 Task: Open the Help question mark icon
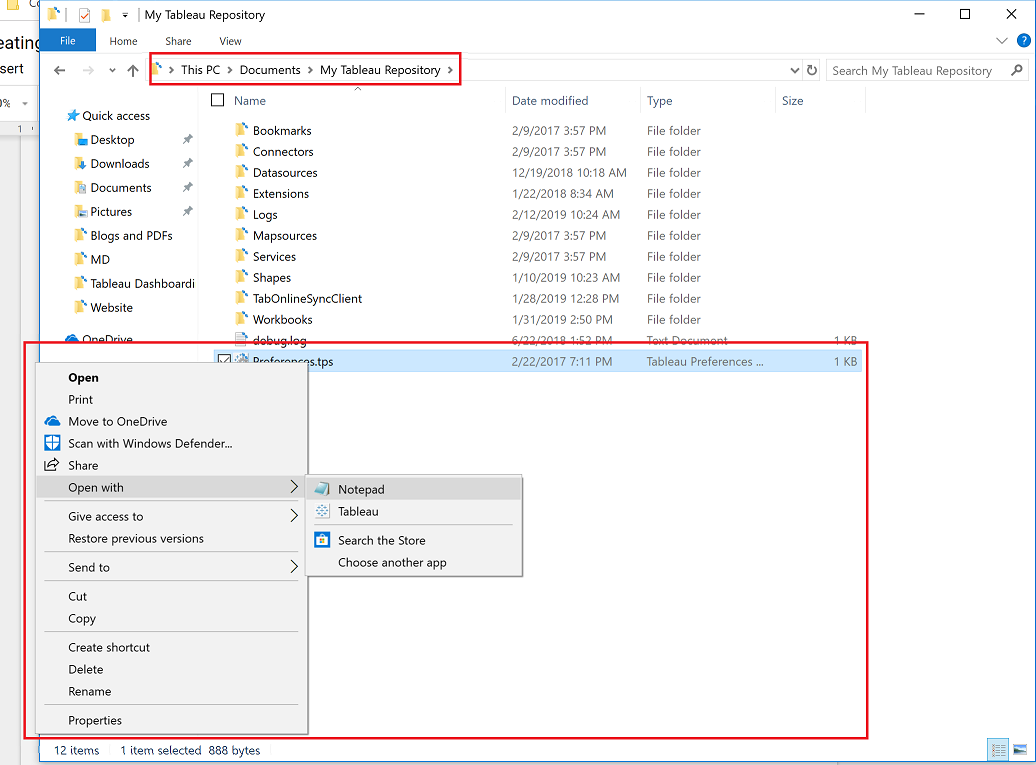point(1023,41)
